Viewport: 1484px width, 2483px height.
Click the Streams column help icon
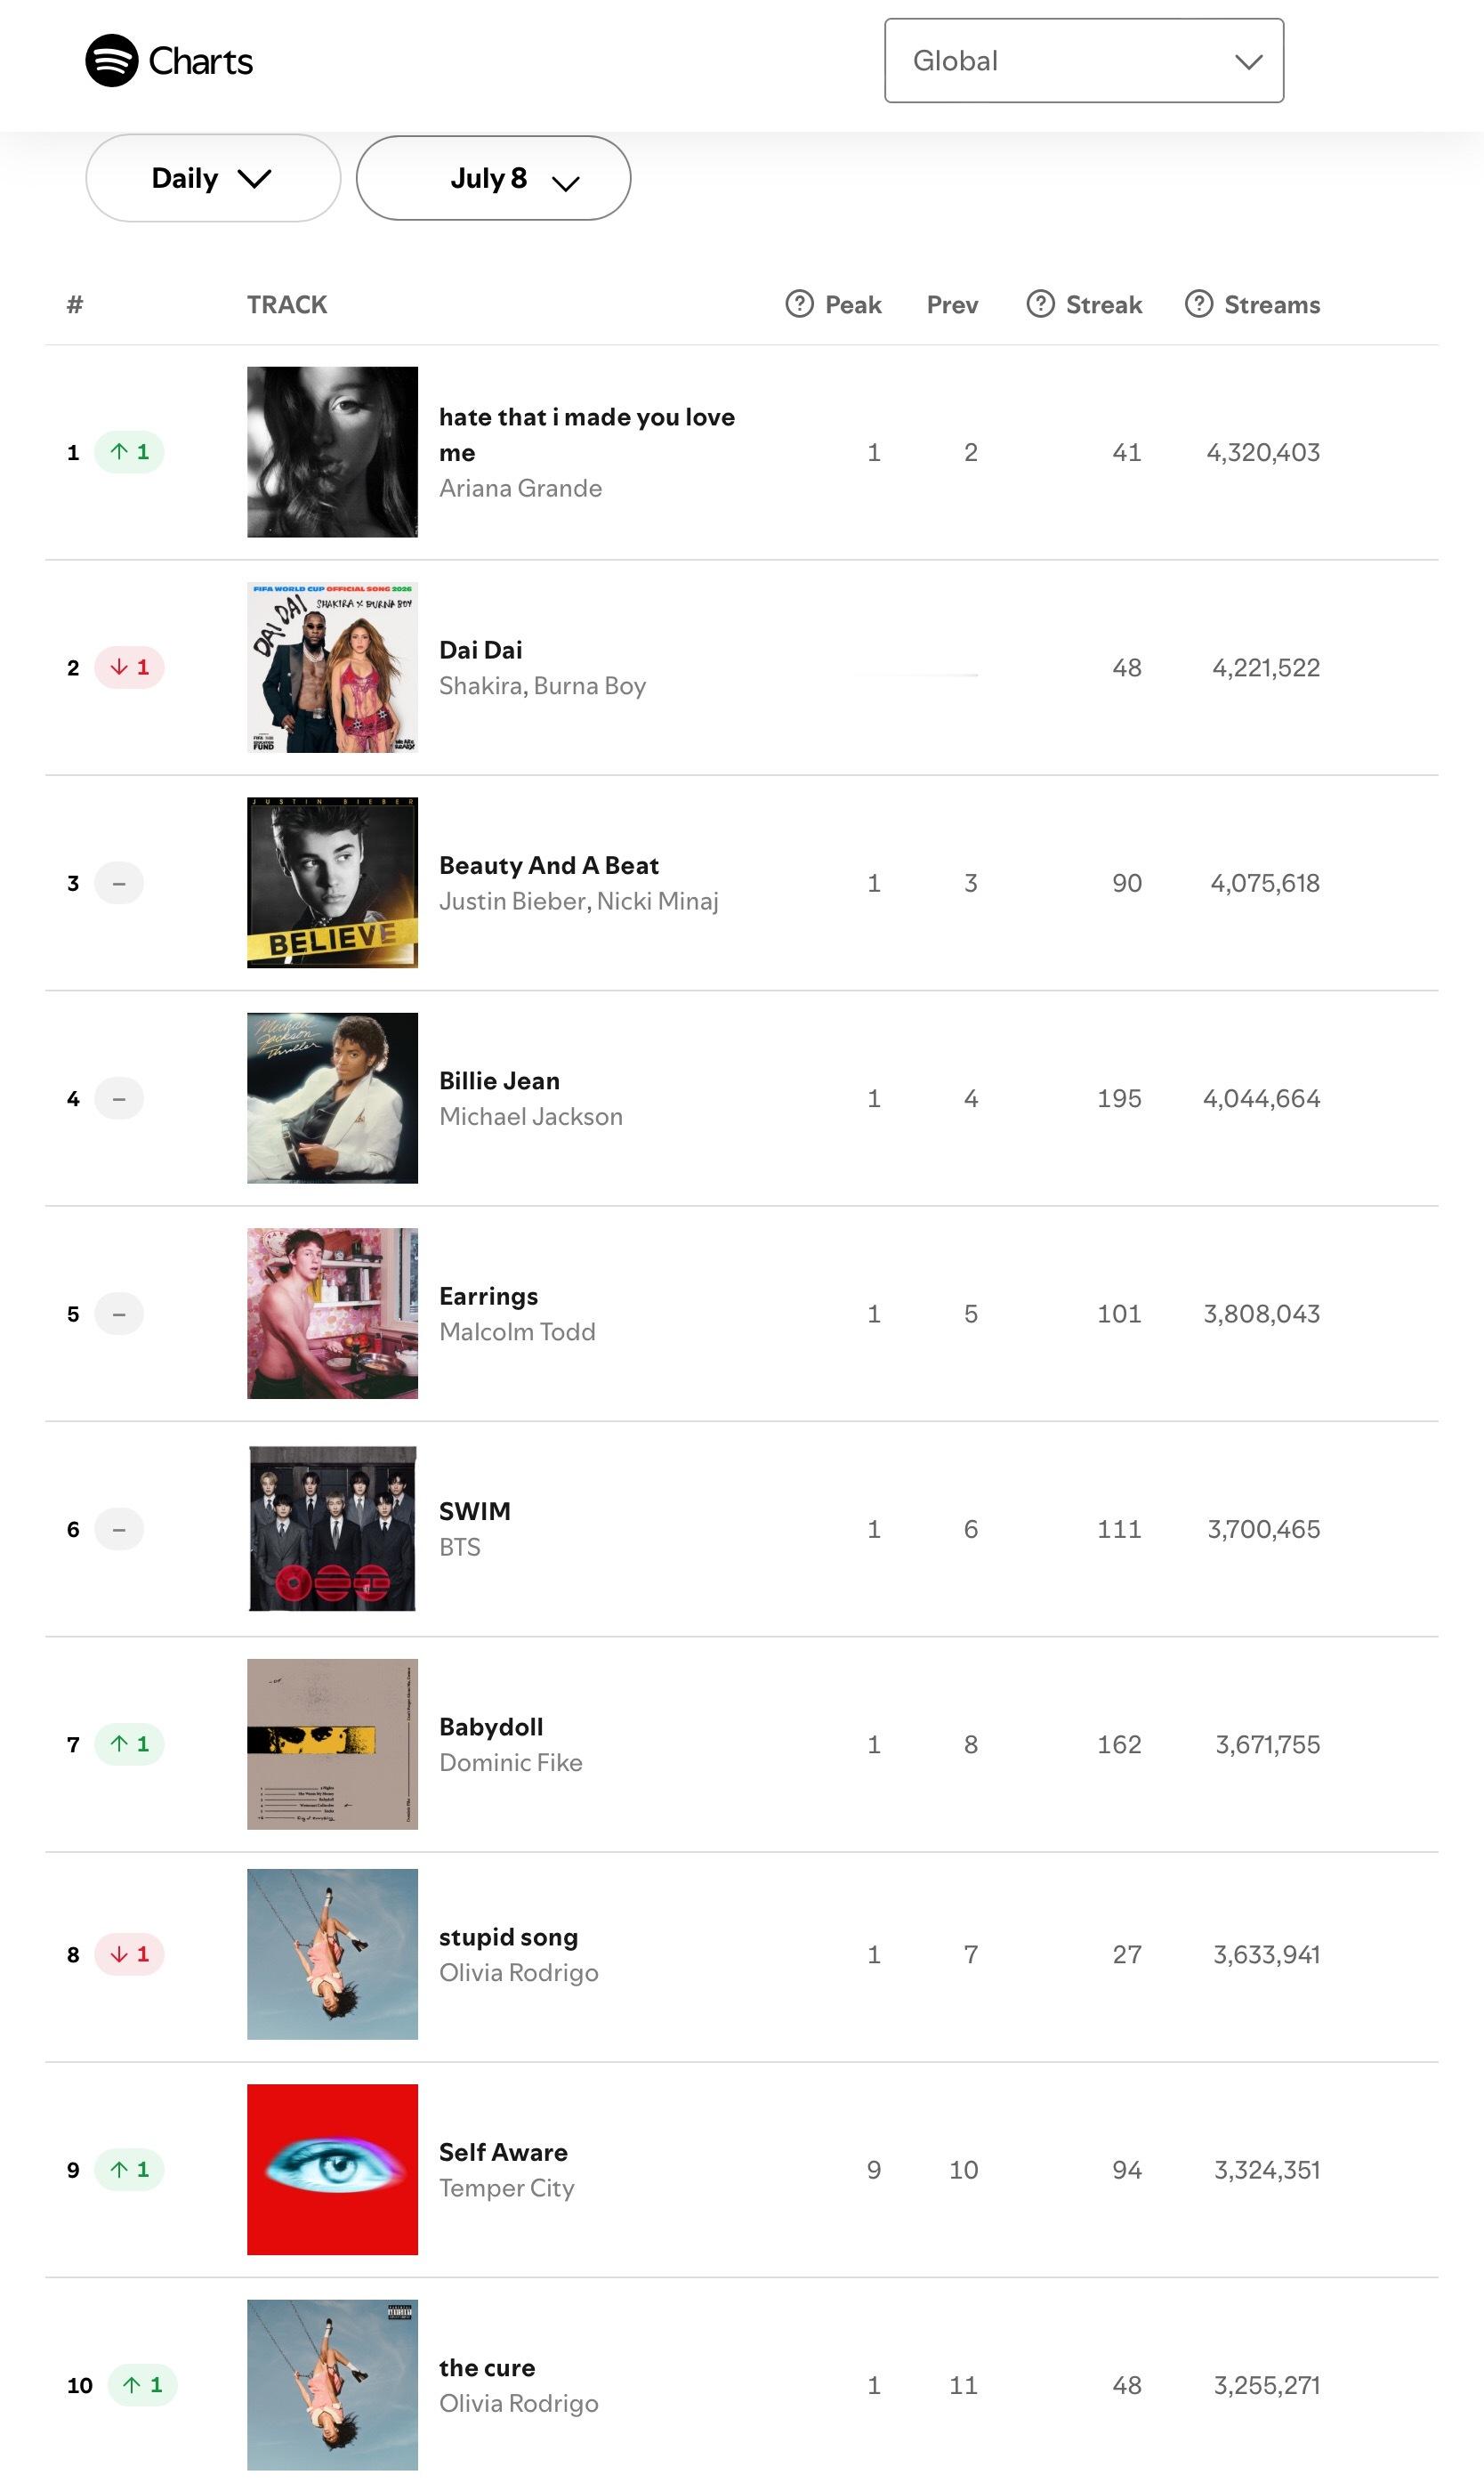1198,303
